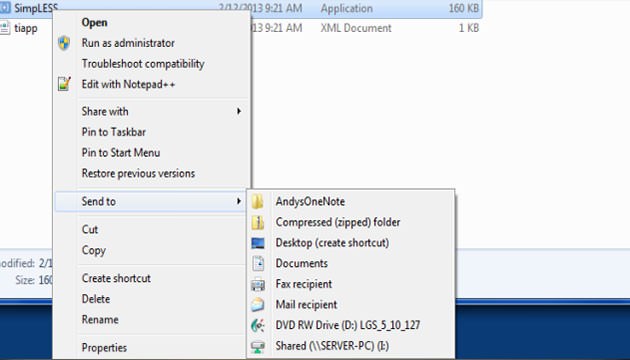
Task: Click the 160 KB size cell
Action: point(464,8)
